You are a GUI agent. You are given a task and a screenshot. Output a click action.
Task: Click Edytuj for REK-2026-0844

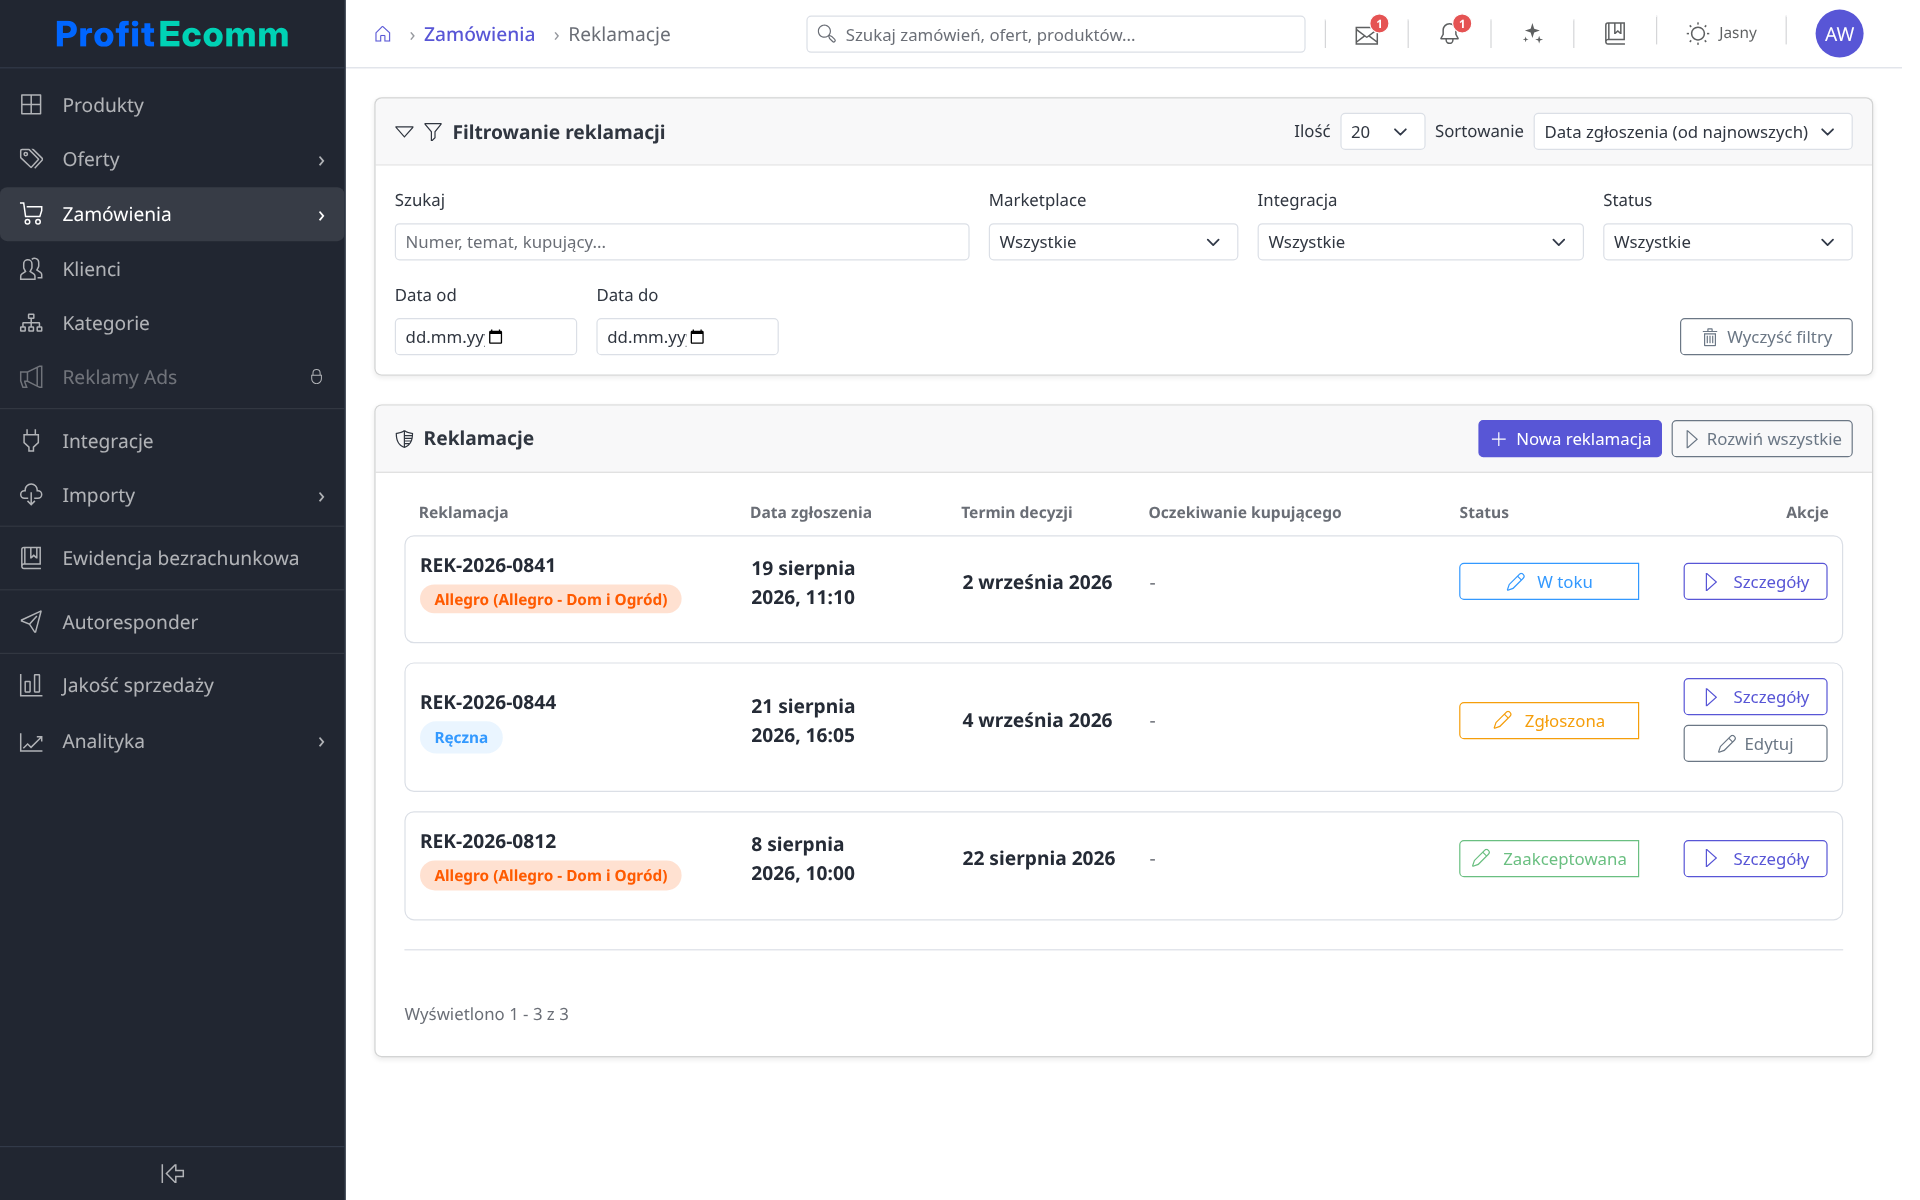coord(1754,744)
